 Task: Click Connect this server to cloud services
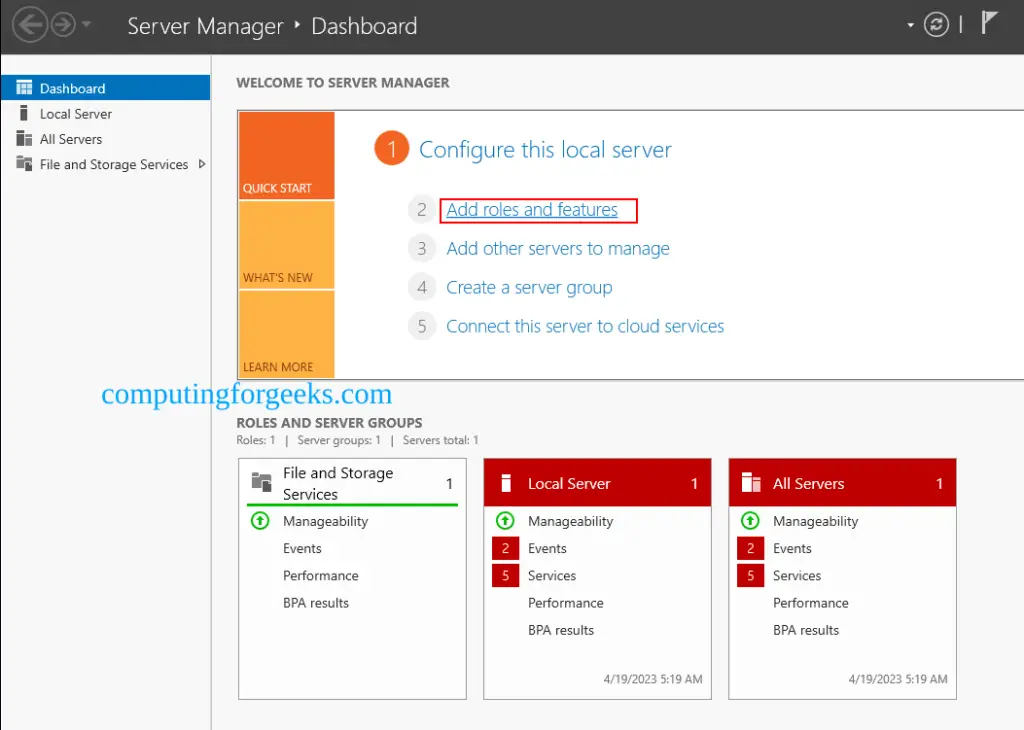click(585, 326)
